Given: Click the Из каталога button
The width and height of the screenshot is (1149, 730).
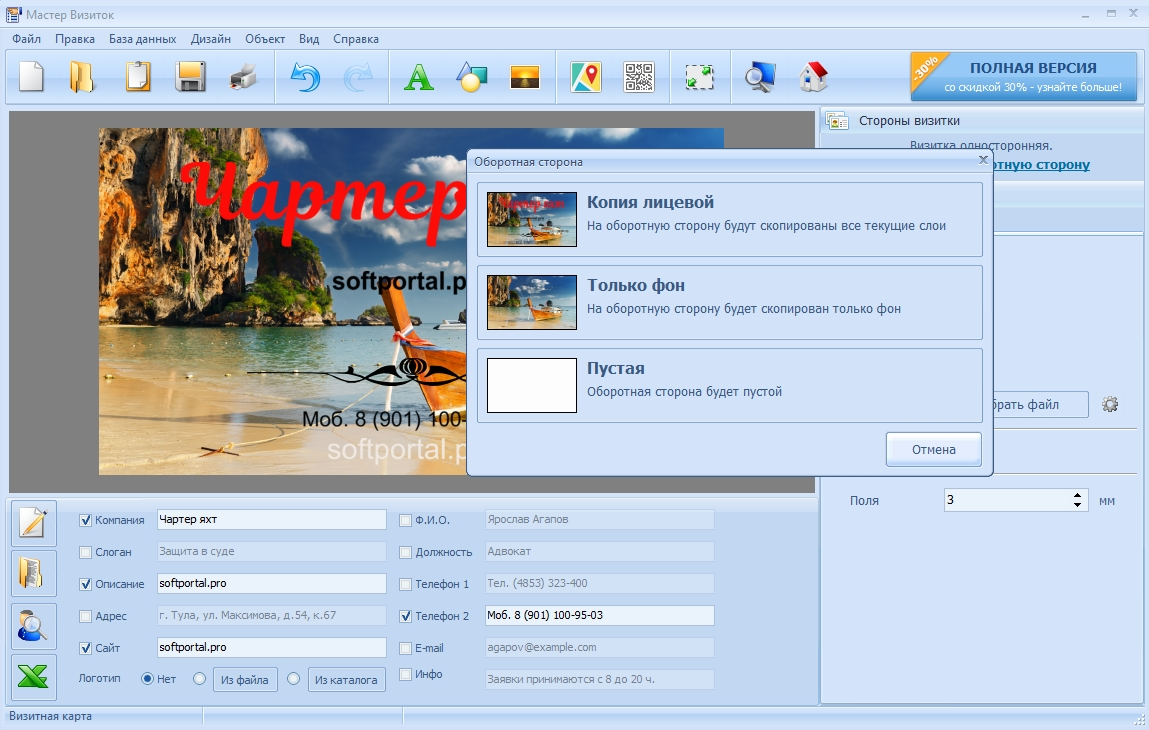Looking at the screenshot, I should pos(346,680).
